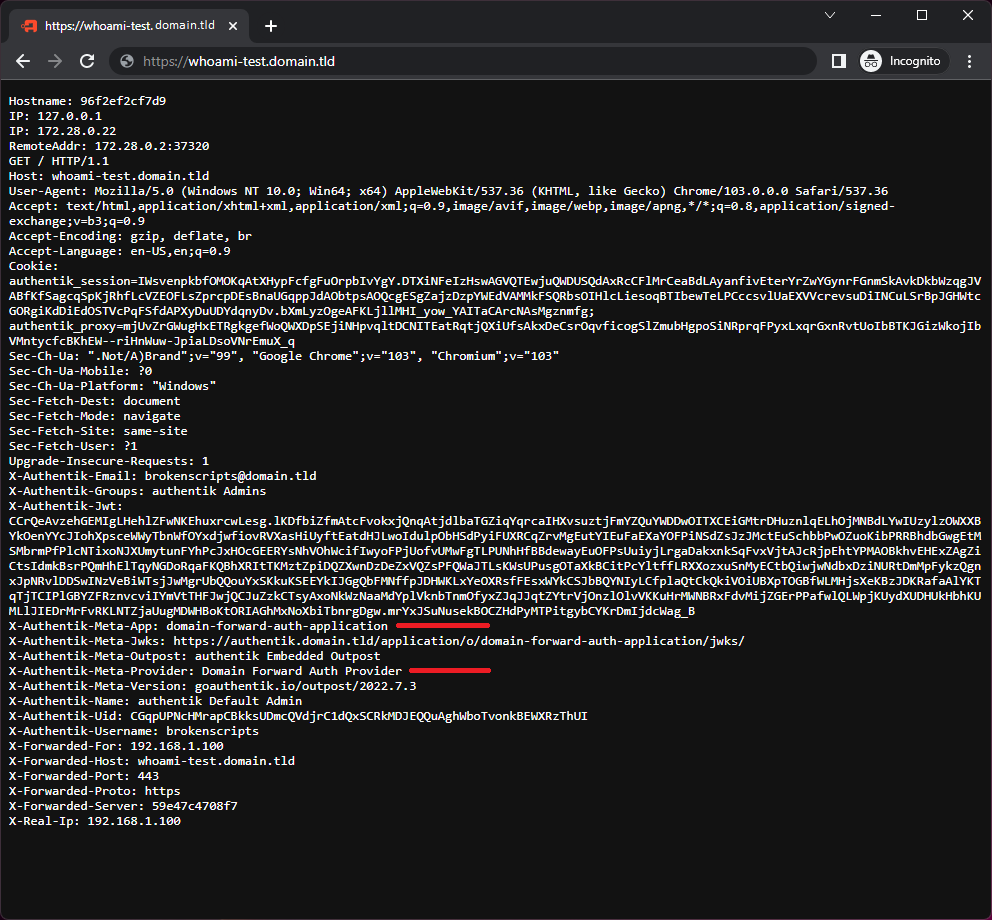Click the Upgrade-Insecure-Requests: 1 line
The height and width of the screenshot is (920, 992).
[x=109, y=461]
